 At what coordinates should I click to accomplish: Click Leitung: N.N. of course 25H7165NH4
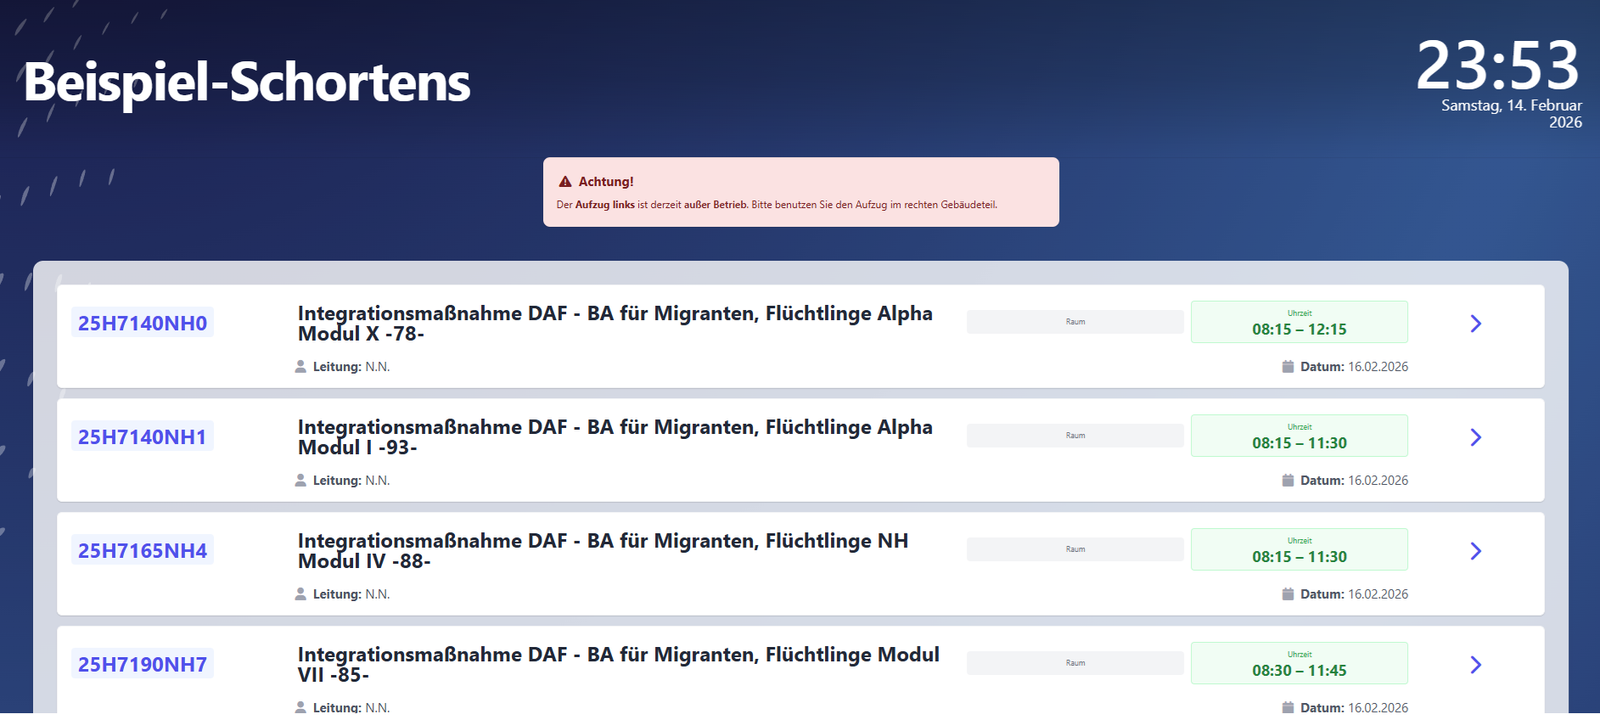351,594
